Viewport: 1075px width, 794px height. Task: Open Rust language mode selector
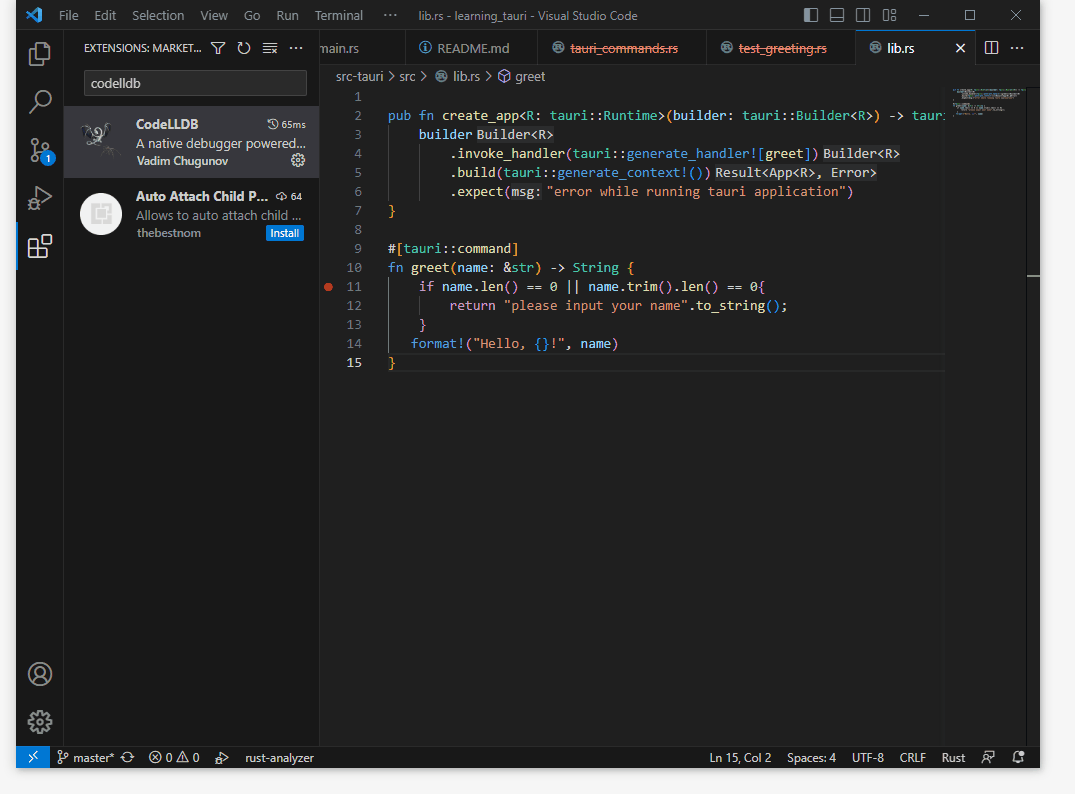click(x=953, y=758)
